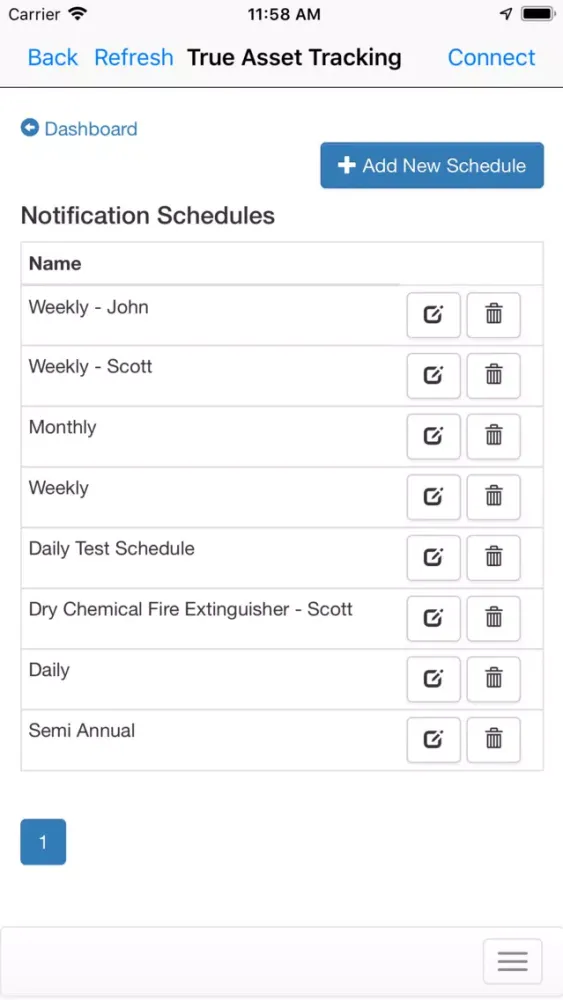
Task: Click Add New Schedule button
Action: (x=432, y=165)
